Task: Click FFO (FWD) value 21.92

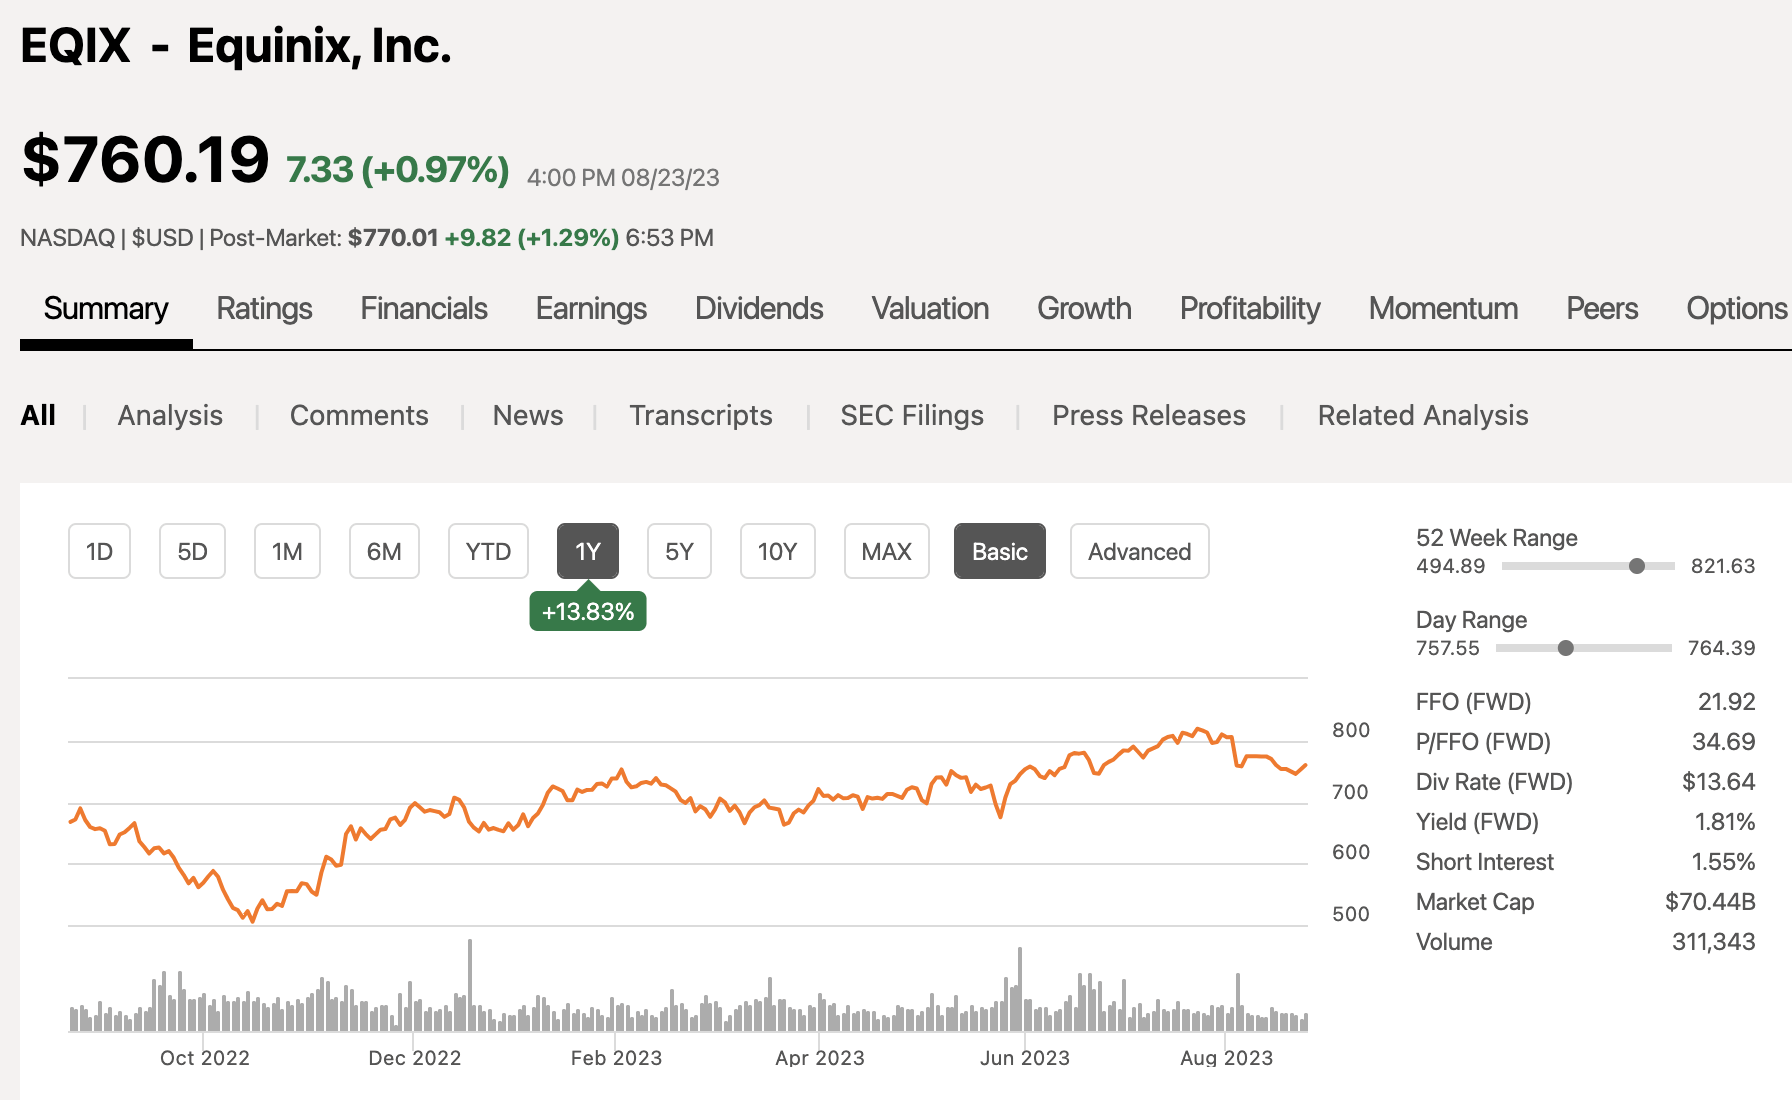Action: point(1726,702)
